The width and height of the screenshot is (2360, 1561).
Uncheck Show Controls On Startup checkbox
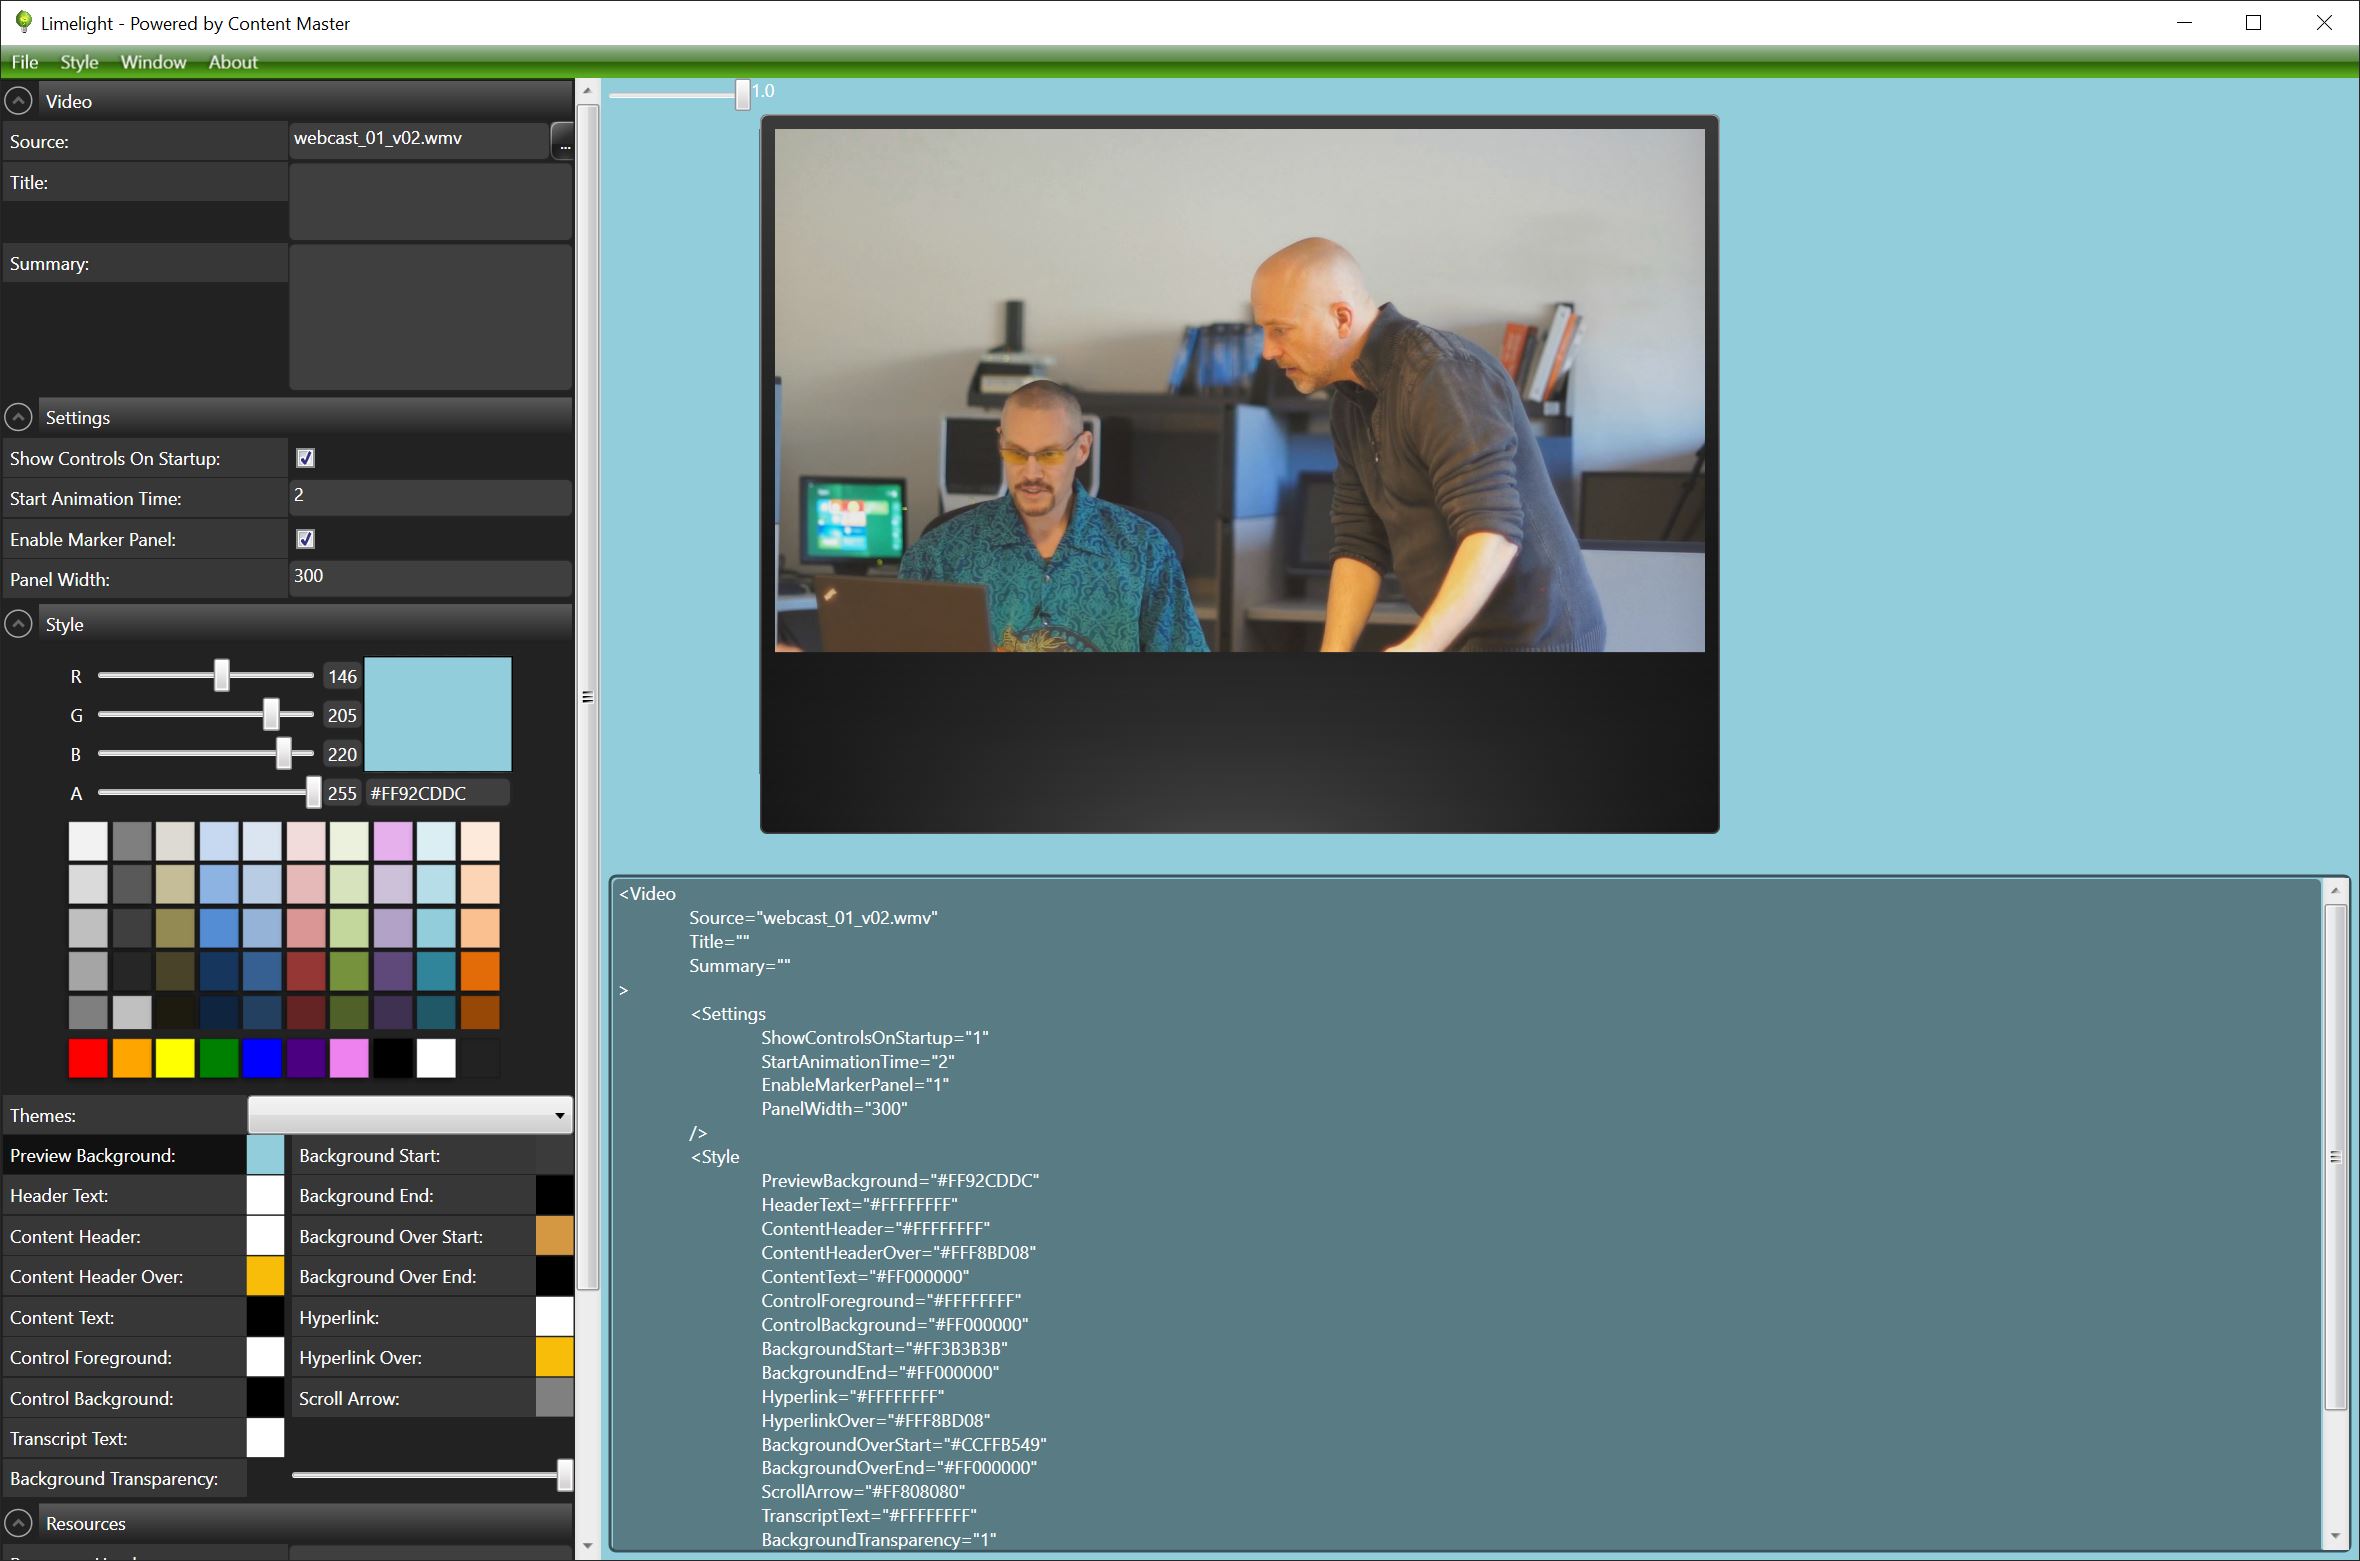click(x=306, y=458)
